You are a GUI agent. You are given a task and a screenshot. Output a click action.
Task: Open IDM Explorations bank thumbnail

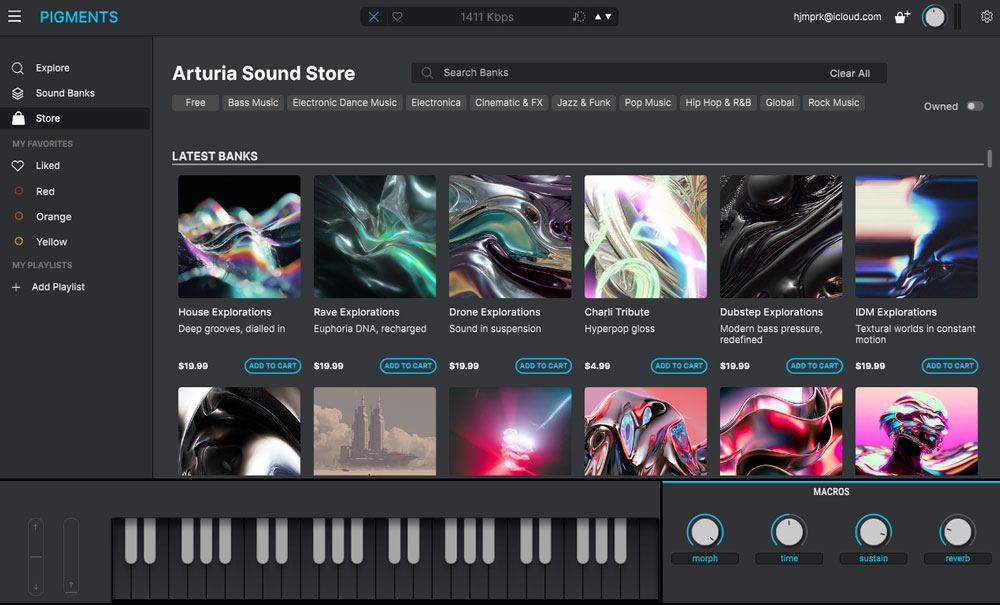pyautogui.click(x=916, y=237)
